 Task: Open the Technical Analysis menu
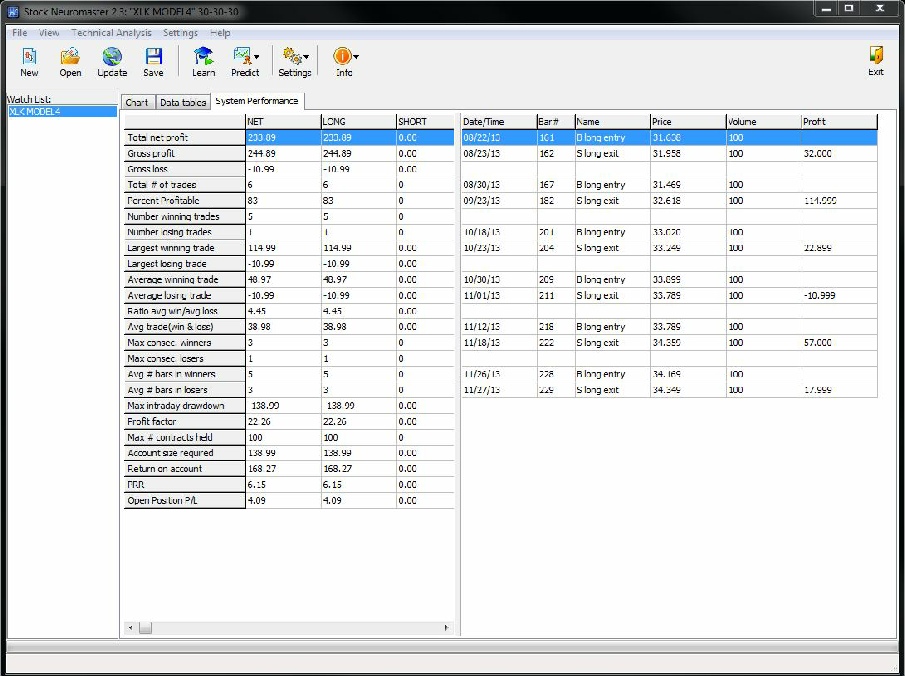tap(111, 33)
